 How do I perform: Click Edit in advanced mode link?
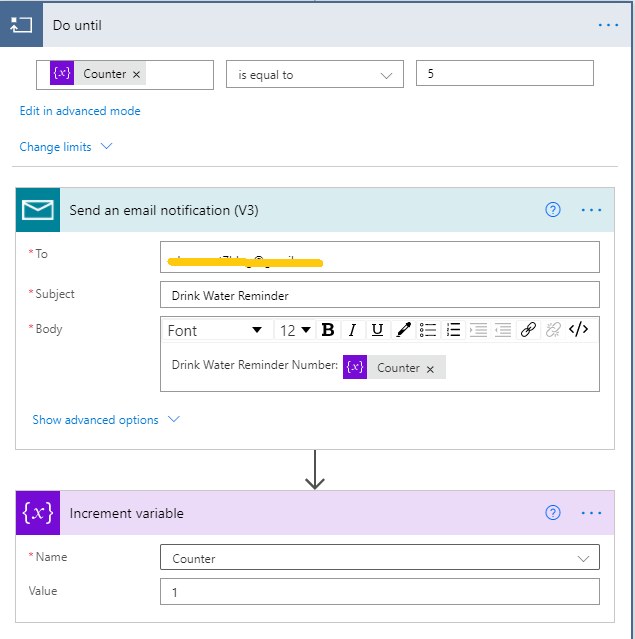point(80,111)
